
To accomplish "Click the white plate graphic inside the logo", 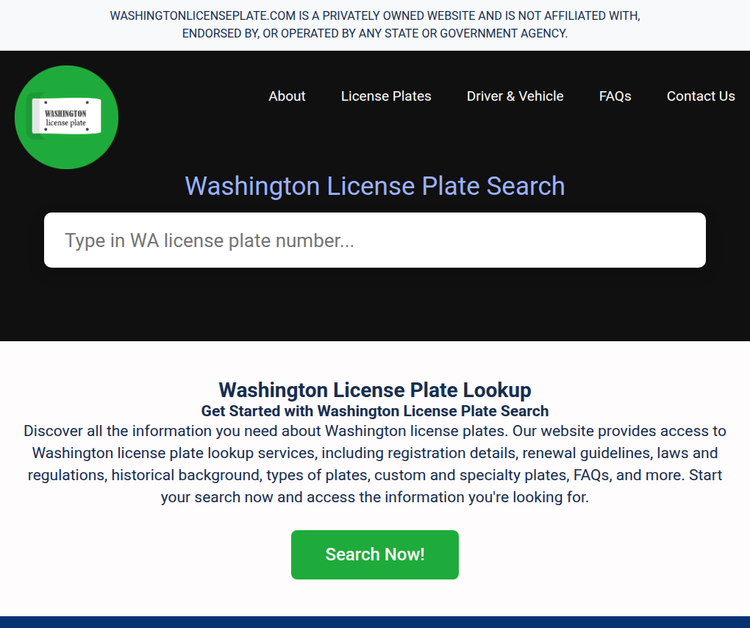I will [x=66, y=116].
